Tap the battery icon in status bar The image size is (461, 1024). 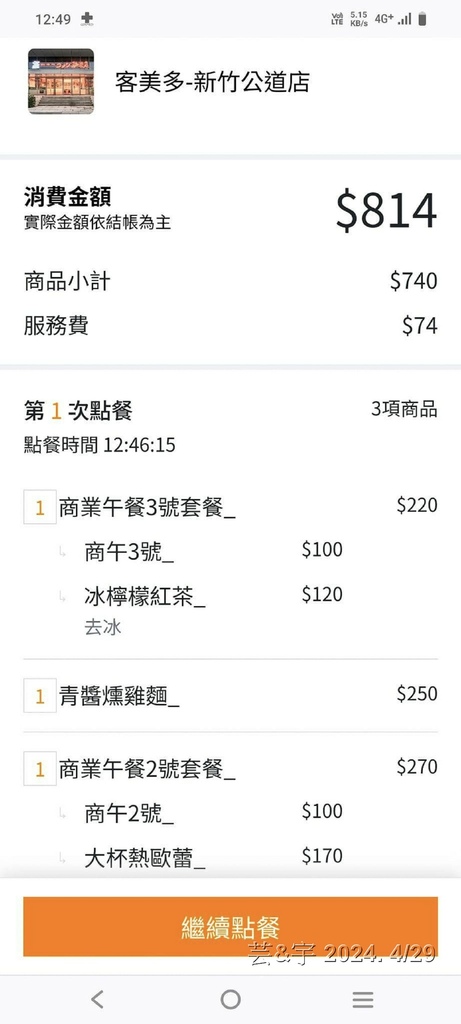[422, 19]
